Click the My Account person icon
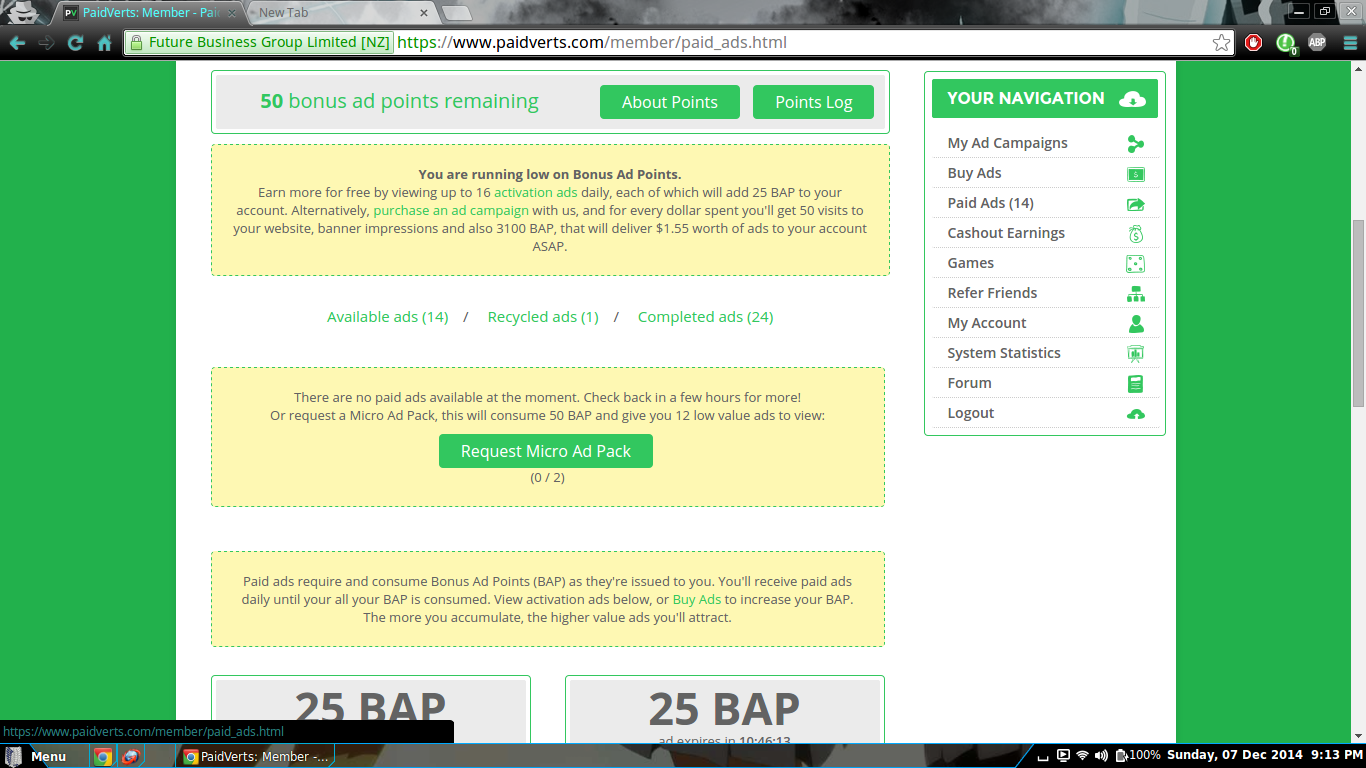Viewport: 1366px width, 768px height. coord(1135,324)
